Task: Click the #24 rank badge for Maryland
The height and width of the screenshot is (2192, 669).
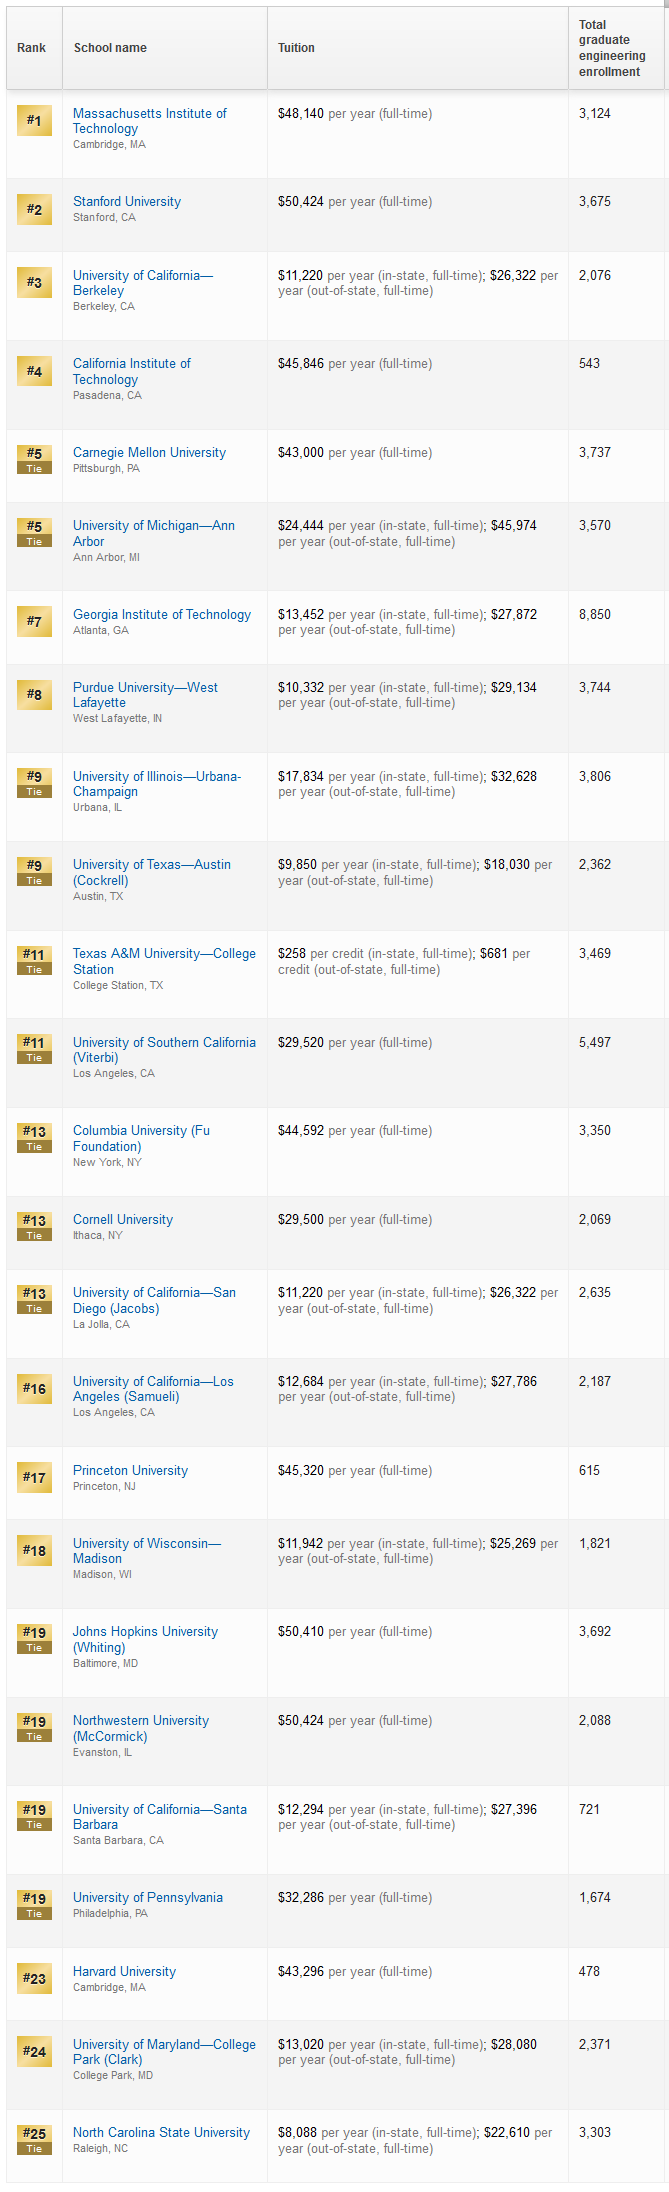Action: coord(34,2051)
